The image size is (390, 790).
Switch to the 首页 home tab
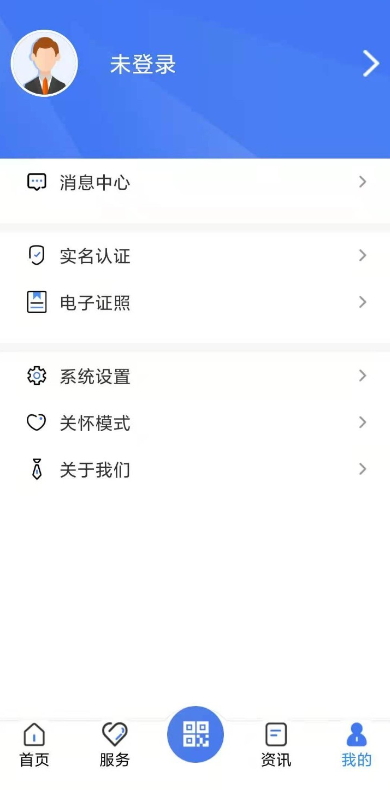click(x=34, y=745)
